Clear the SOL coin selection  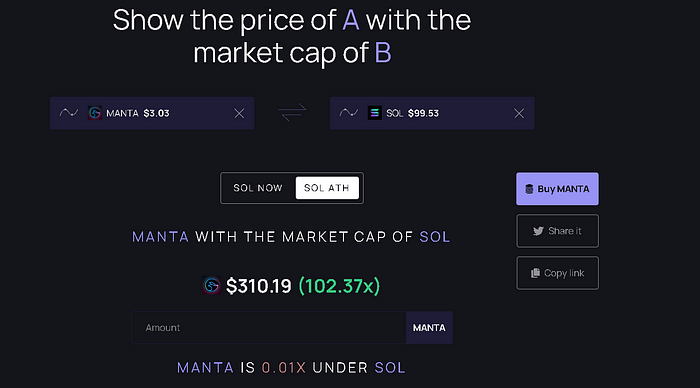click(519, 113)
